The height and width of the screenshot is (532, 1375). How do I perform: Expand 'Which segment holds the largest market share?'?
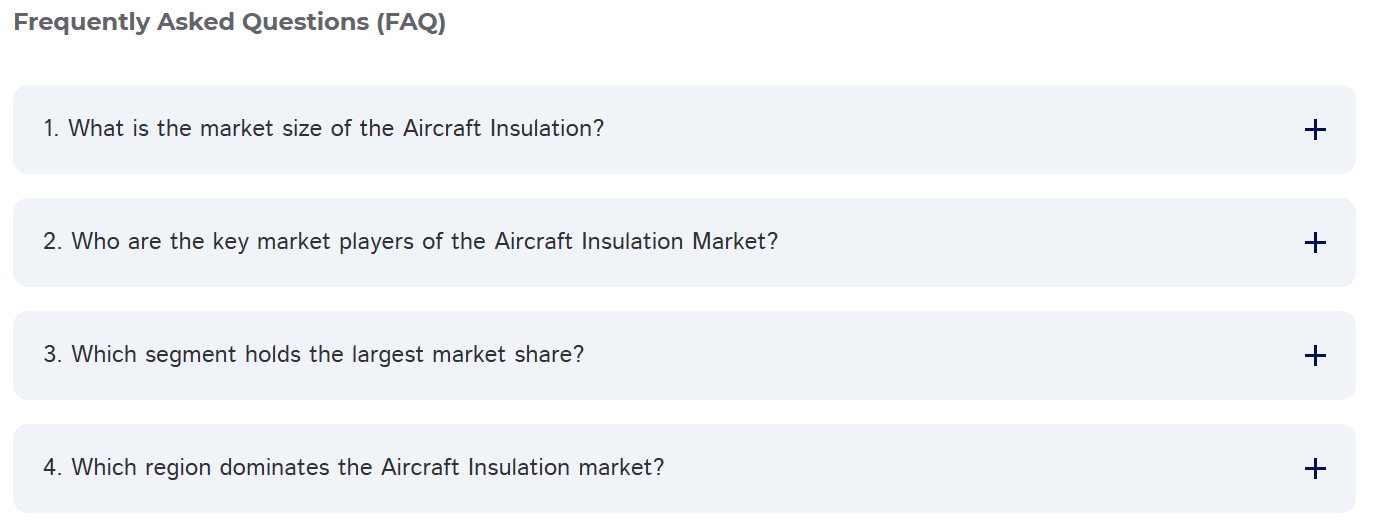tap(327, 355)
